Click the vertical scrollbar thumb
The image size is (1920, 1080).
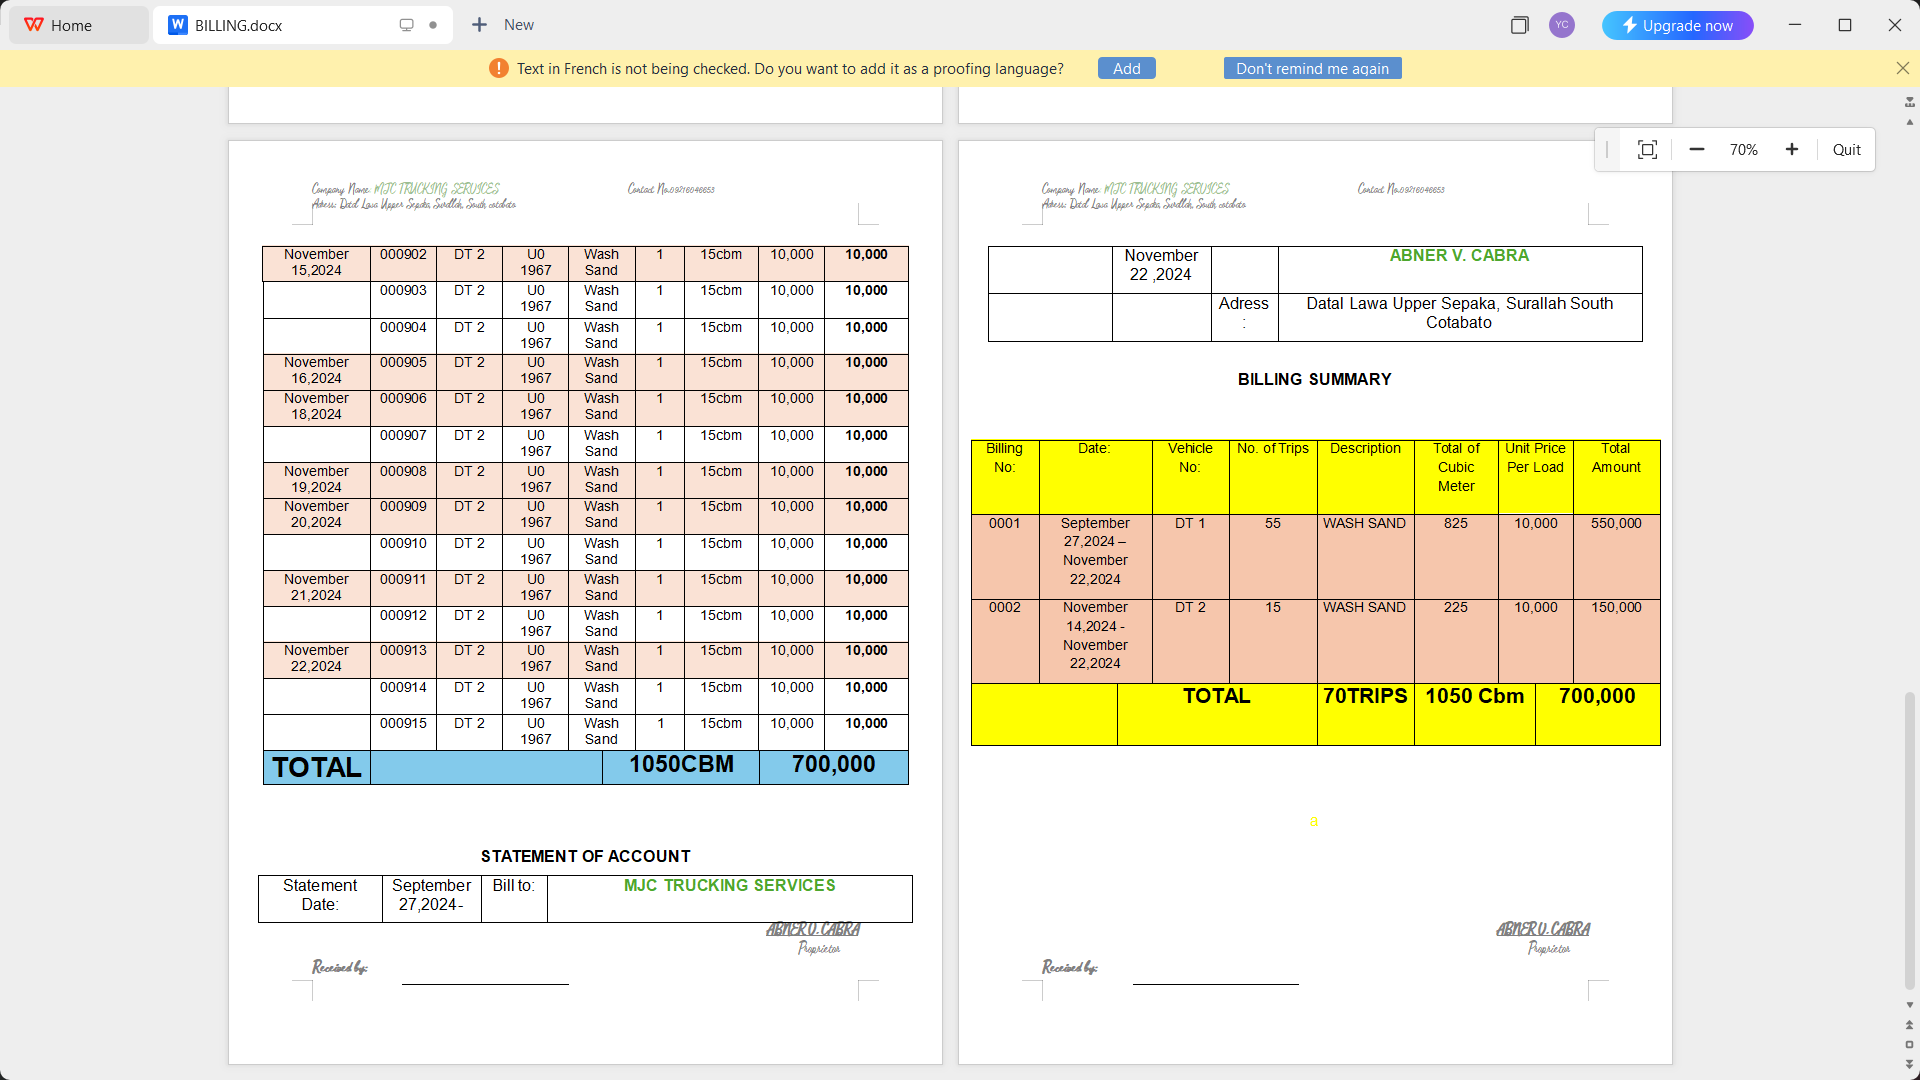point(1909,840)
